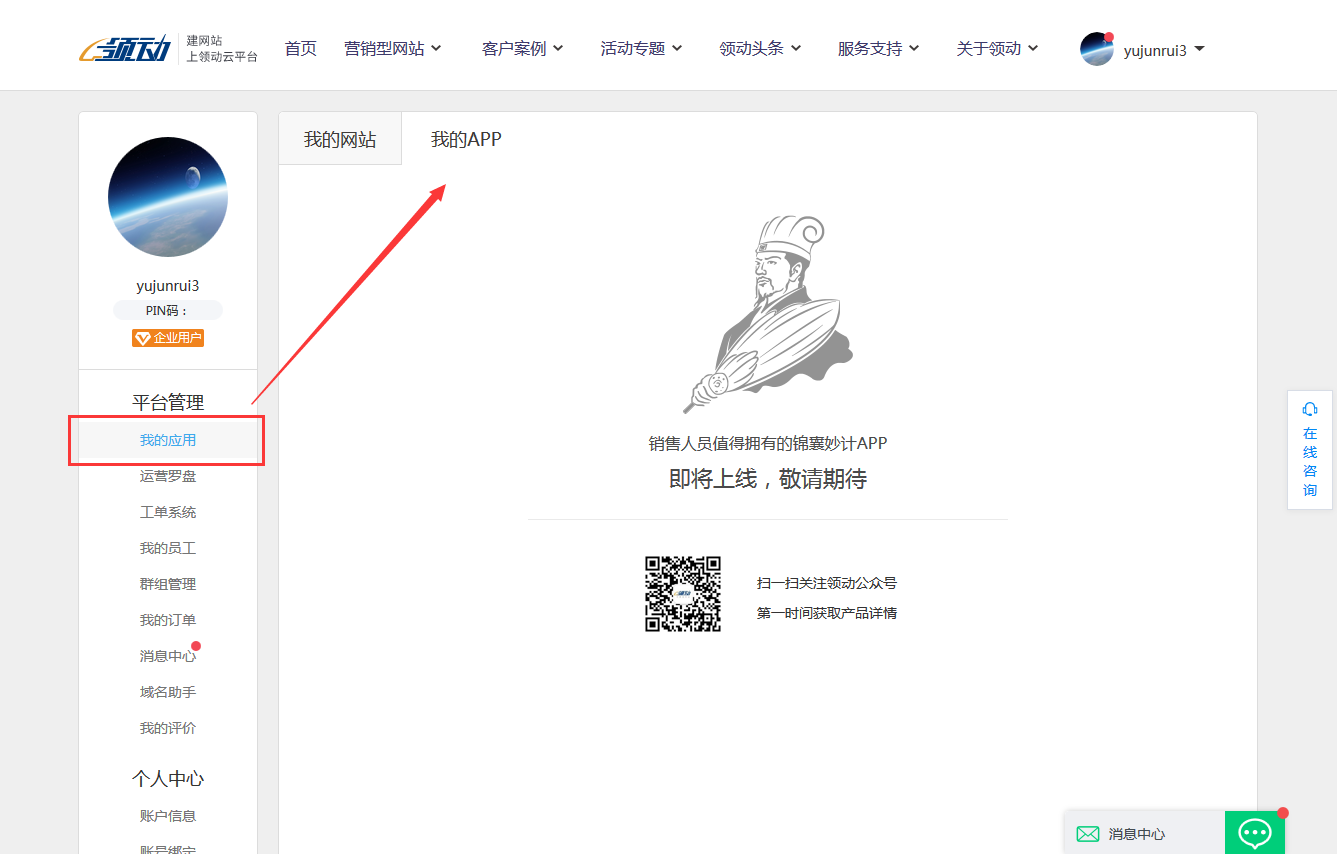Open the green chat bubble icon
The image size is (1337, 854).
tap(1255, 832)
